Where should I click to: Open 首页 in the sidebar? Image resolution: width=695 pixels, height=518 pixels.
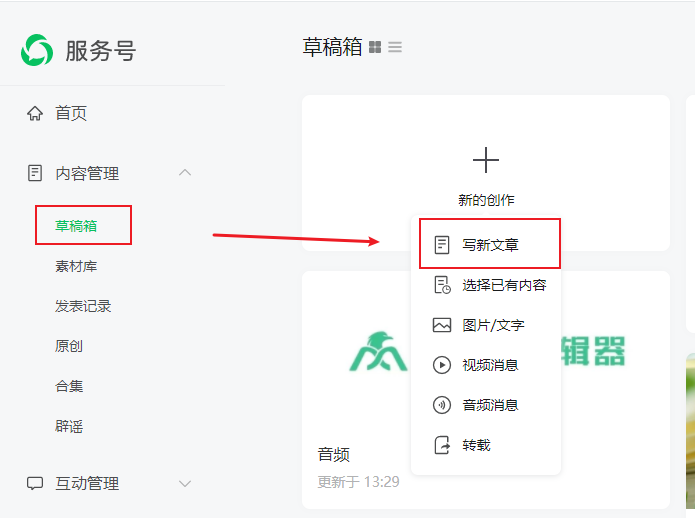pos(71,113)
